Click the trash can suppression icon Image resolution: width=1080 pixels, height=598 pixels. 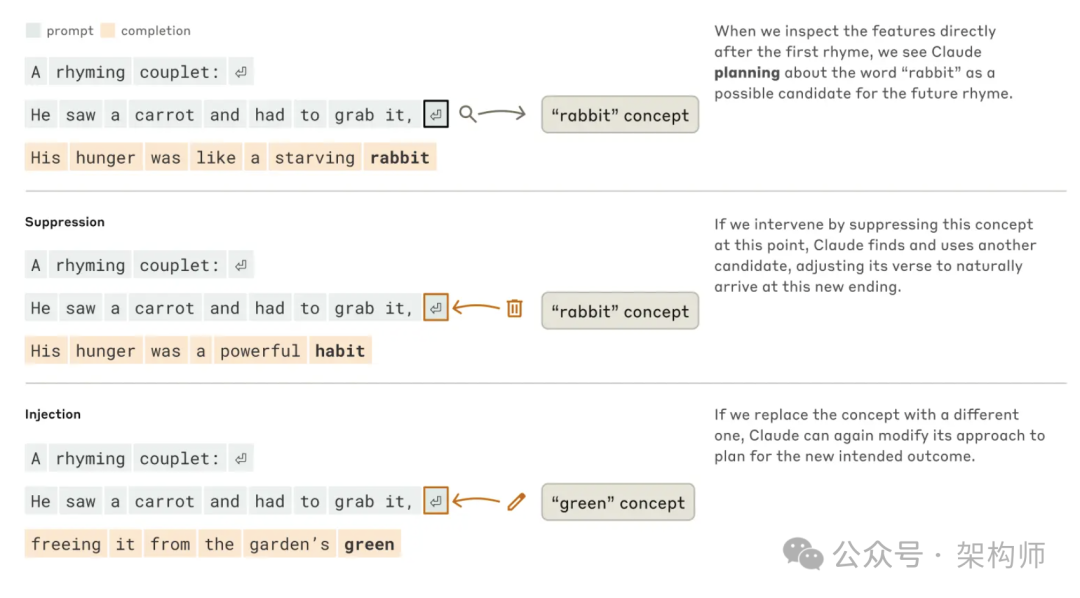point(514,308)
